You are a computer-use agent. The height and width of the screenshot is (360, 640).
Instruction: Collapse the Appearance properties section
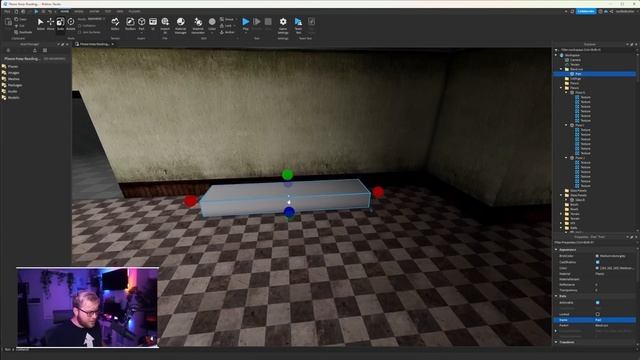(x=556, y=249)
